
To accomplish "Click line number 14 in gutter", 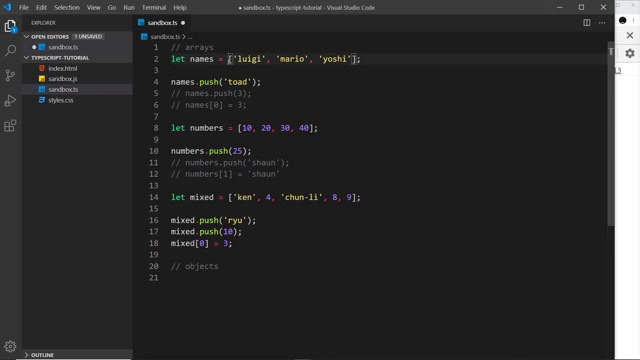I will click(x=153, y=198).
